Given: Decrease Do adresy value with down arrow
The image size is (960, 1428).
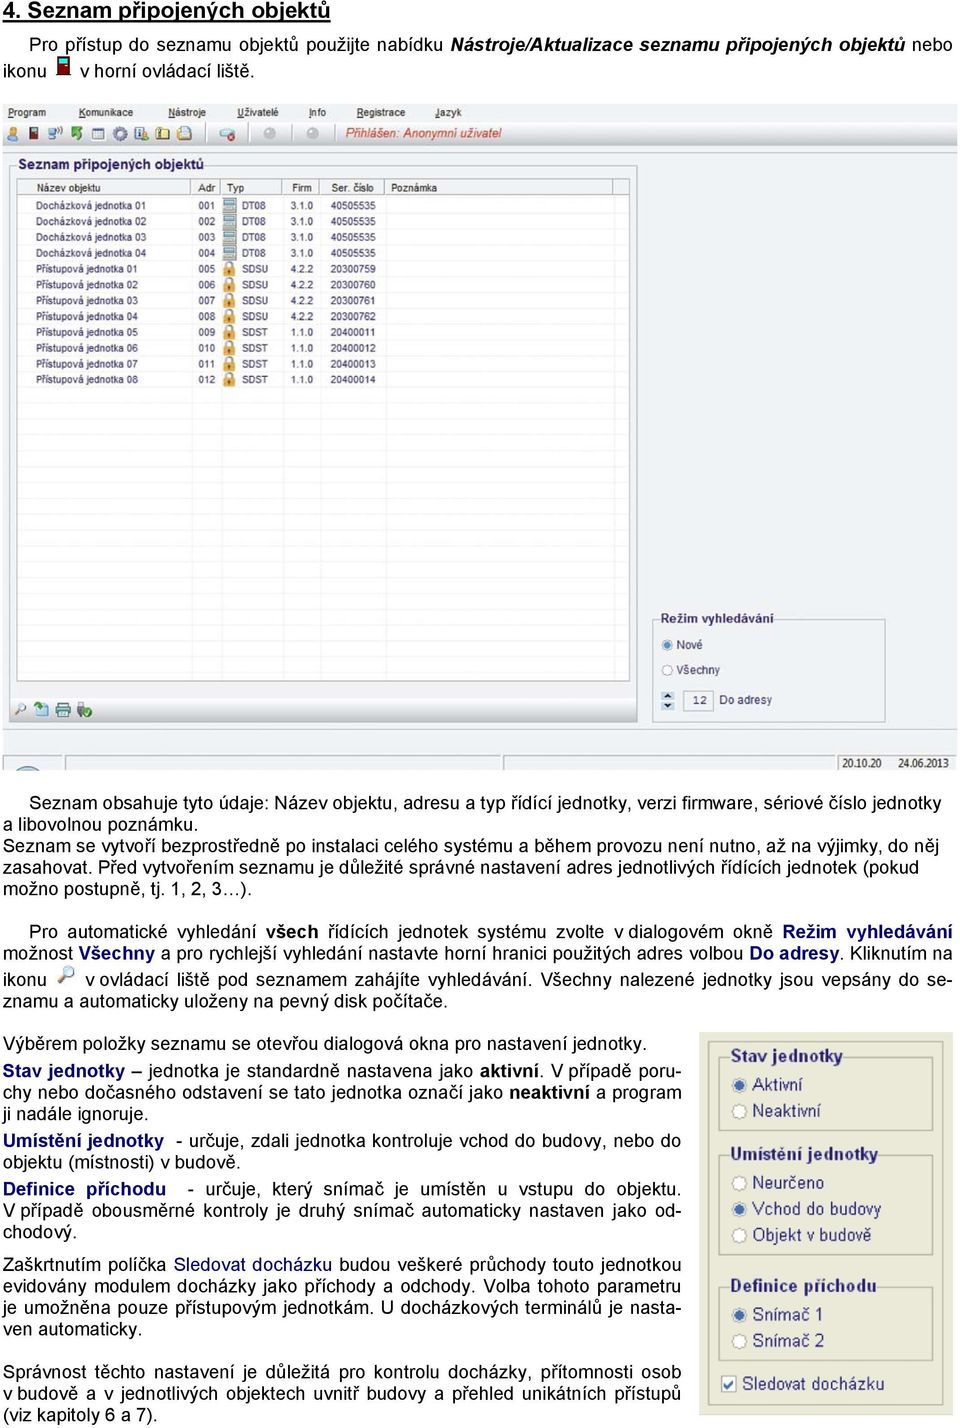Looking at the screenshot, I should [668, 705].
